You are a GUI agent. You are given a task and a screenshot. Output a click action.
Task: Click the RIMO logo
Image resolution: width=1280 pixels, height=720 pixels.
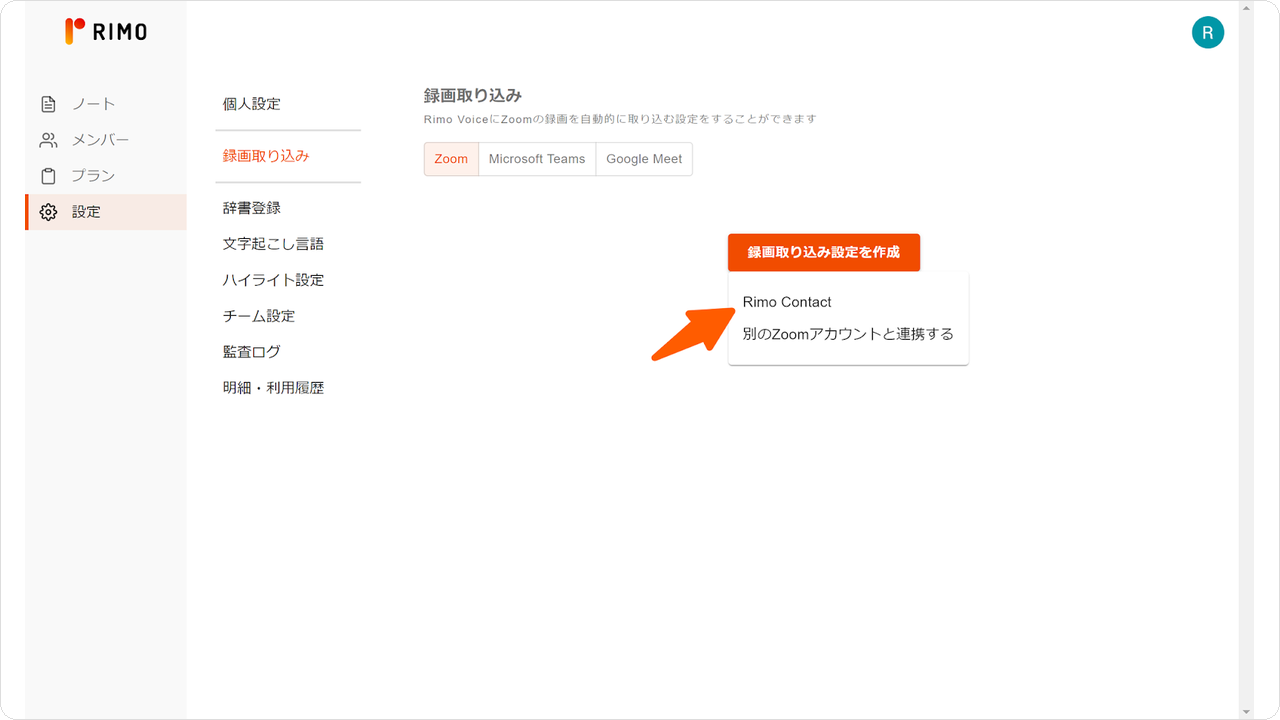(x=106, y=31)
